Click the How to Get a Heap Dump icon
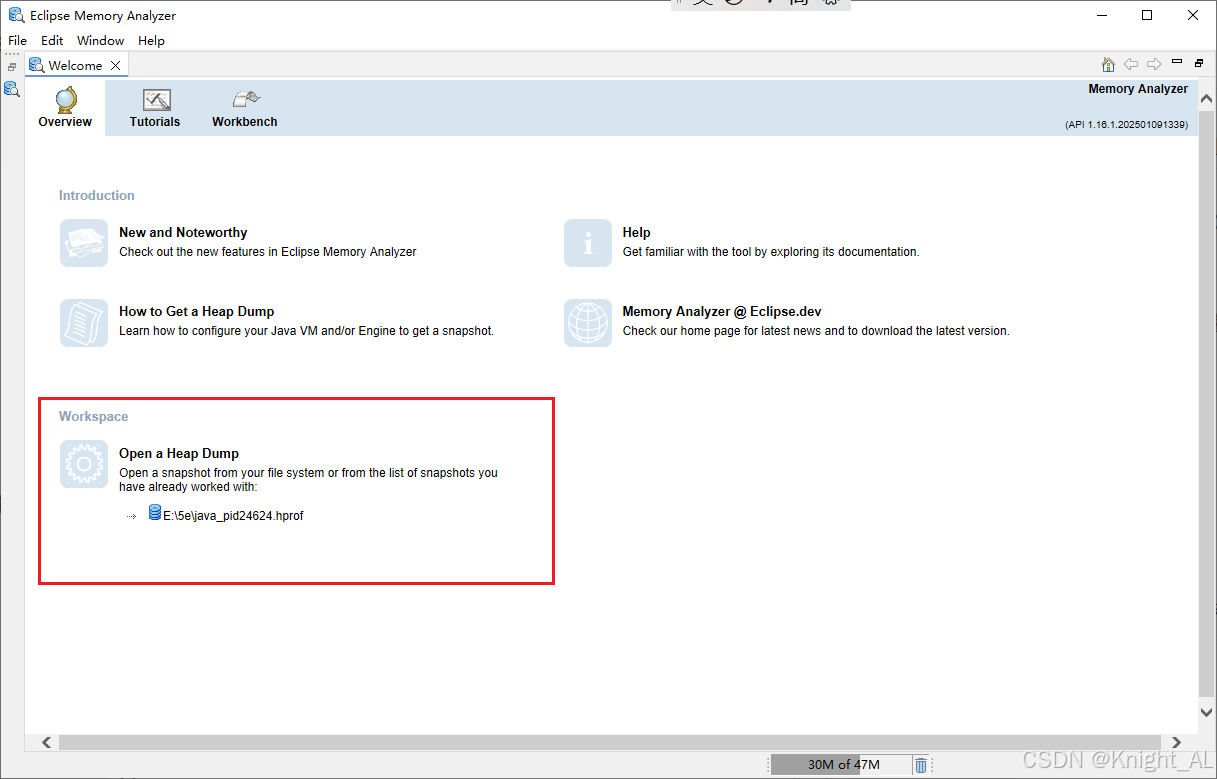 click(84, 322)
